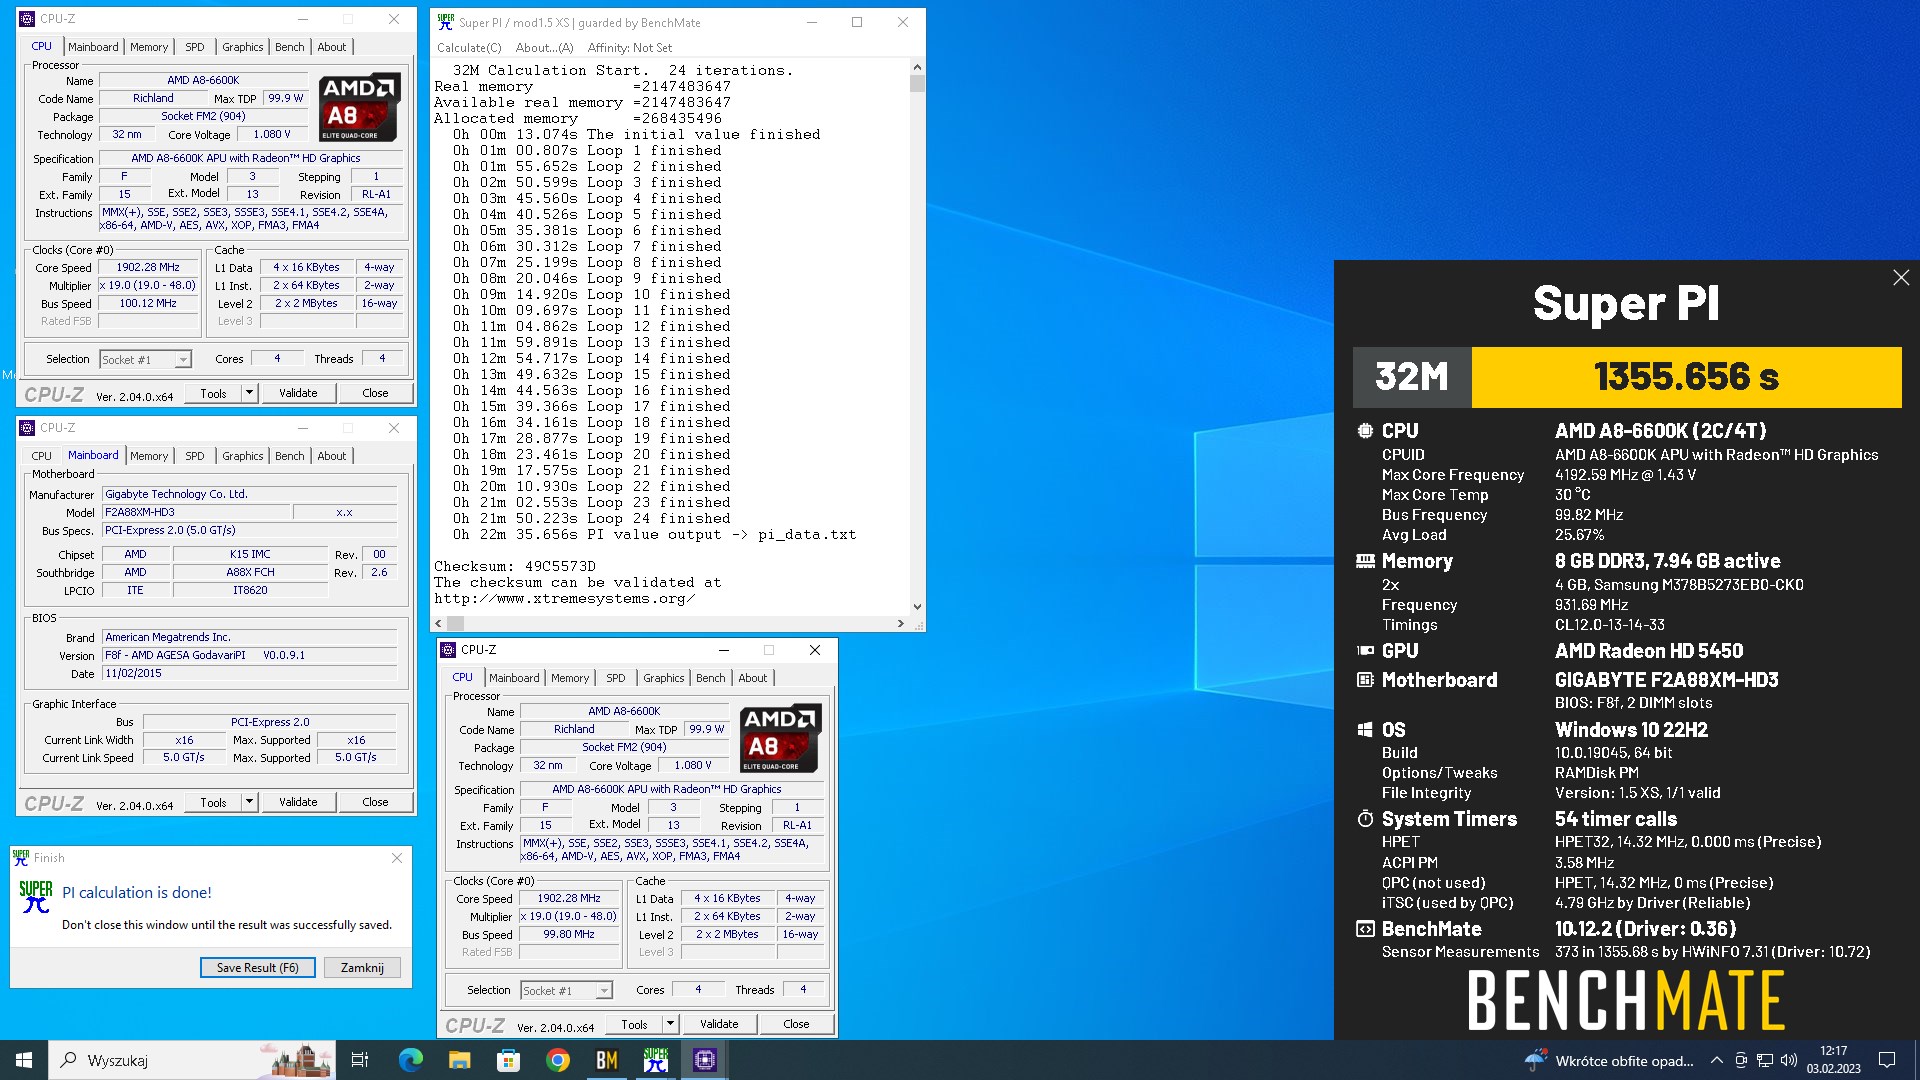Screen dimensions: 1920x1080
Task: Click Save Result (F6) button
Action: (258, 968)
